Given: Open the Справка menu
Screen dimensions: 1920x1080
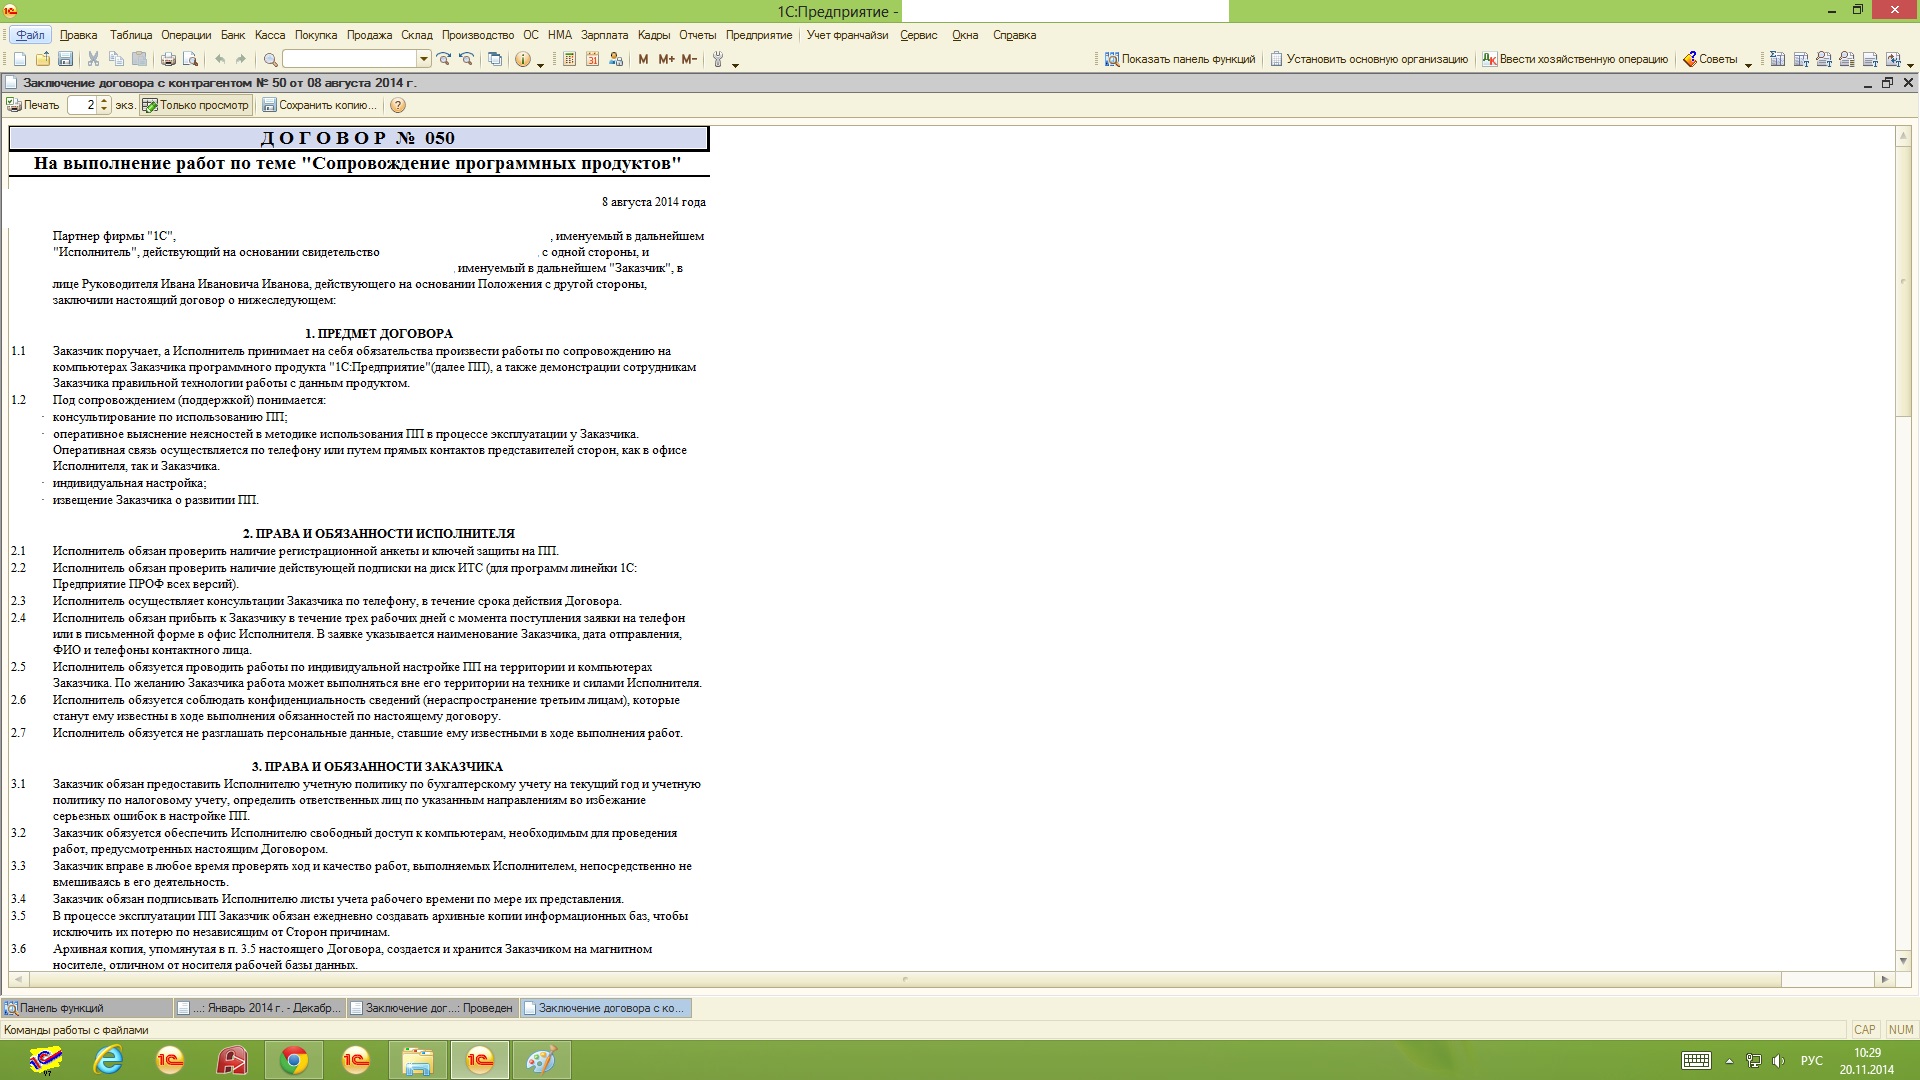Looking at the screenshot, I should click(1014, 35).
